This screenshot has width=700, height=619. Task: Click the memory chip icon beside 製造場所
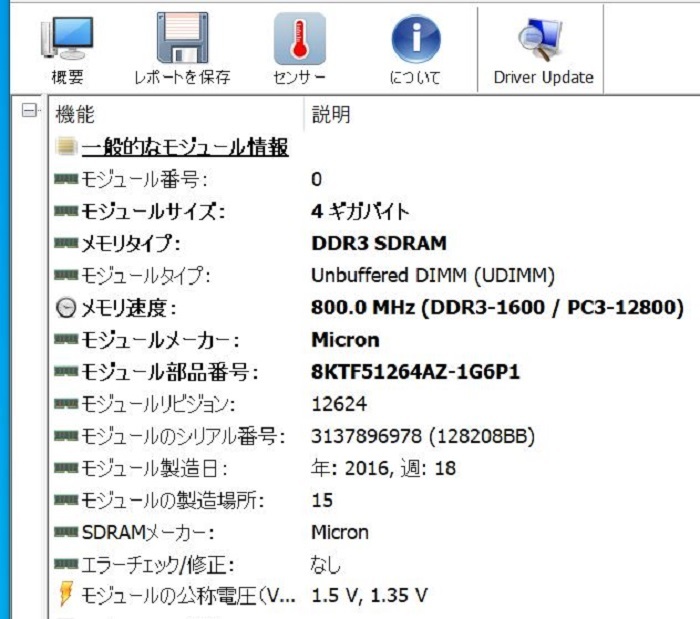coord(66,500)
